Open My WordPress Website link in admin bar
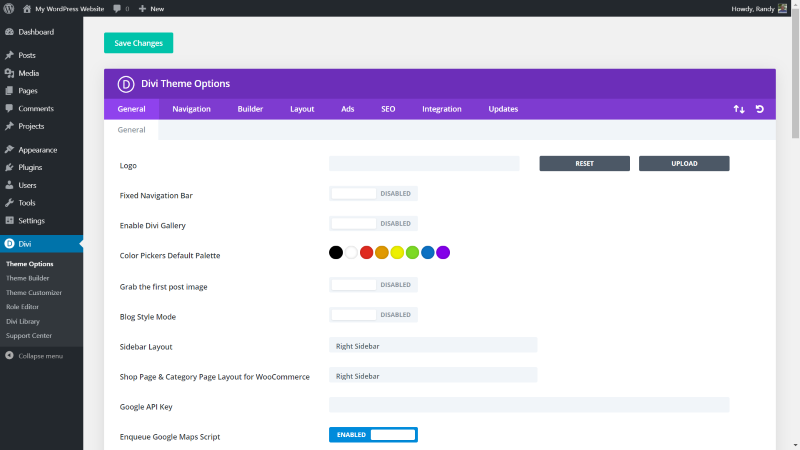The height and width of the screenshot is (450, 800). pos(69,9)
